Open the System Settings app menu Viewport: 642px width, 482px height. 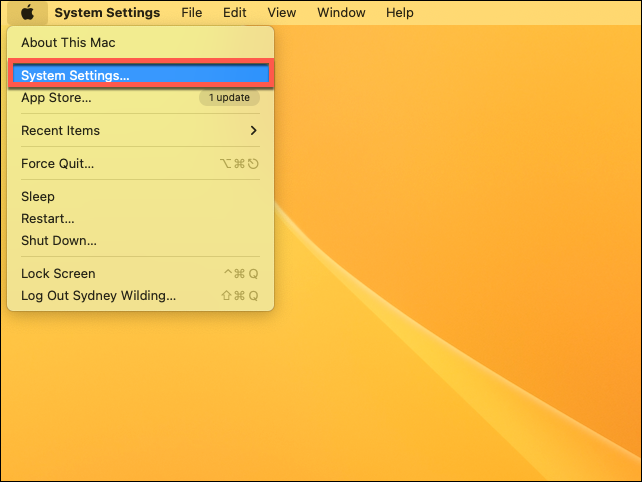[107, 13]
